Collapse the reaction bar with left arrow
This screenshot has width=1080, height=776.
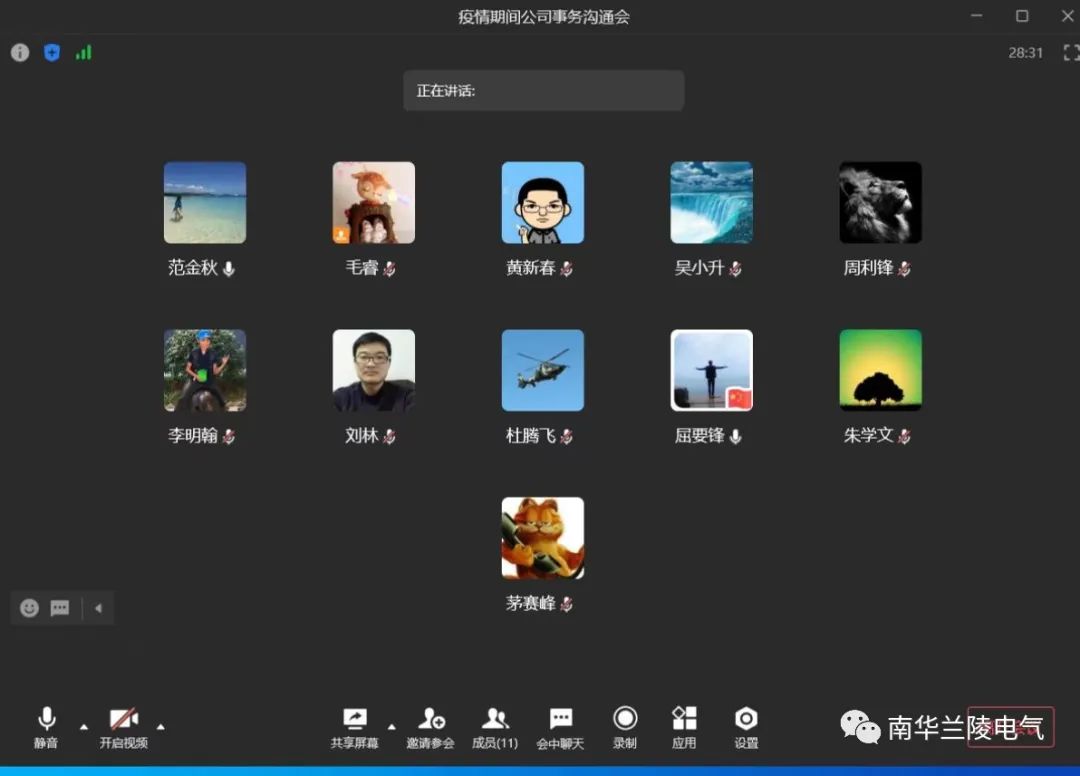[98, 608]
